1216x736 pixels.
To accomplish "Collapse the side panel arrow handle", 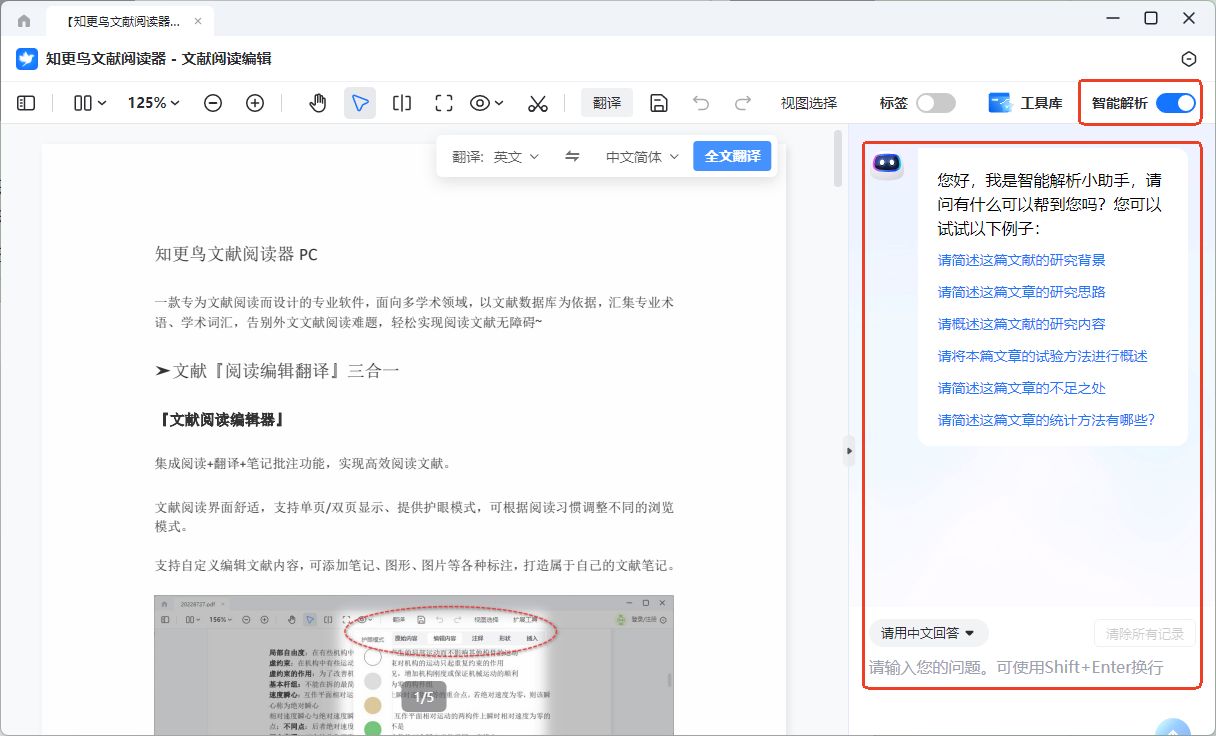I will point(849,451).
